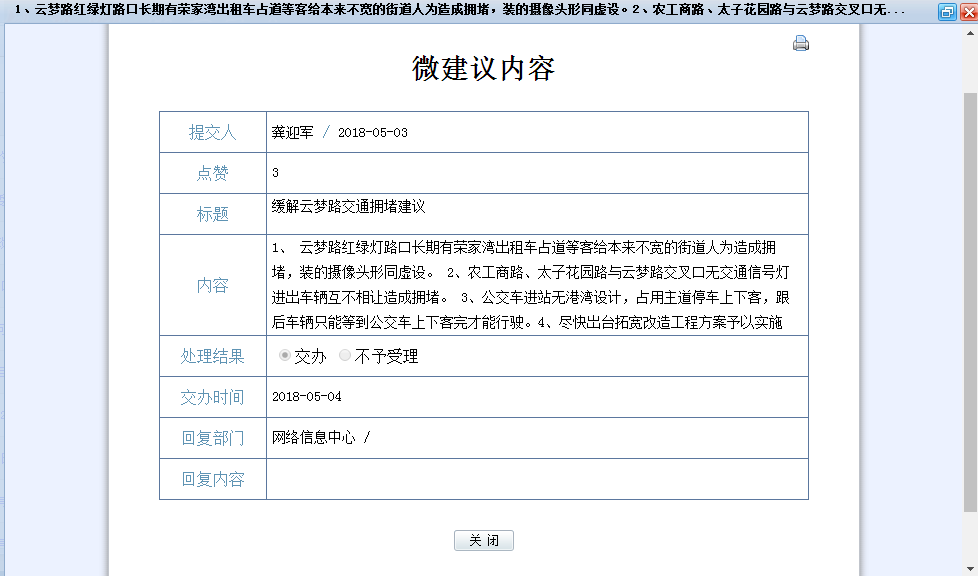Viewport: 978px width, 576px height.
Task: Click the 点赞 count value 3
Action: (276, 173)
